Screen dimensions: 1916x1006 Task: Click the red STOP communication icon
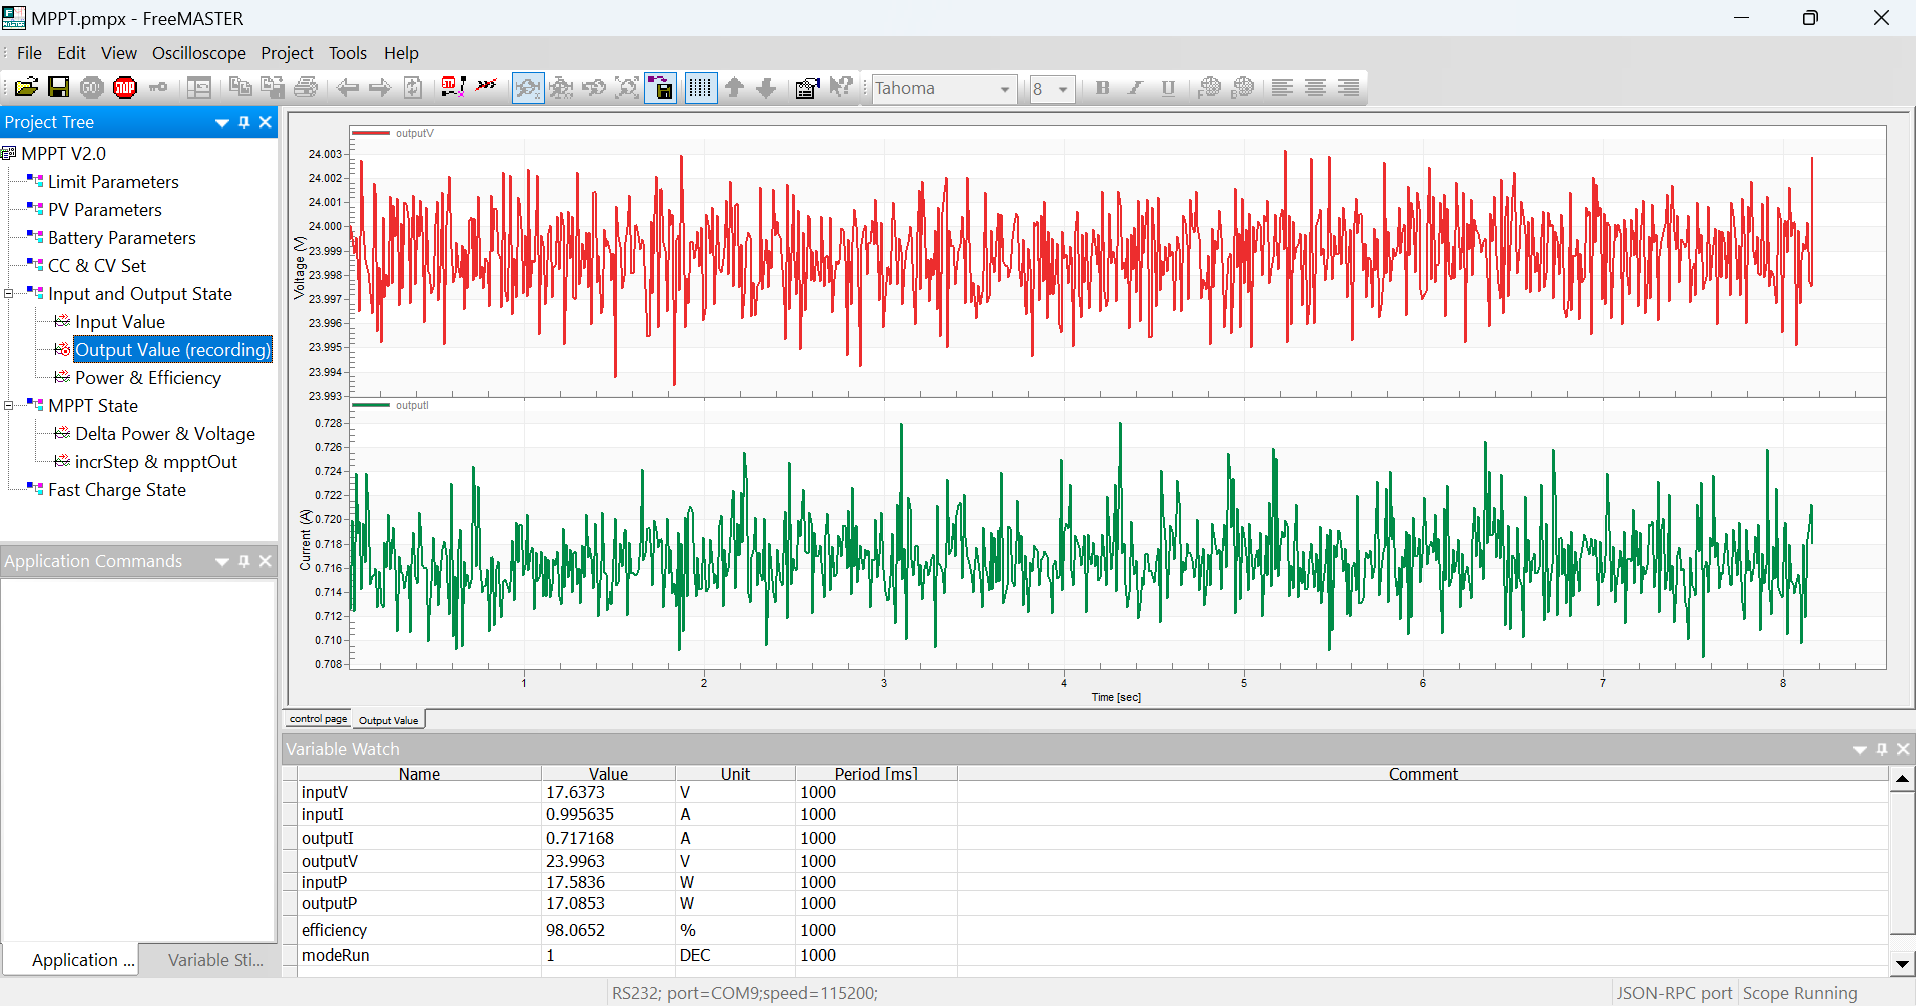[125, 88]
